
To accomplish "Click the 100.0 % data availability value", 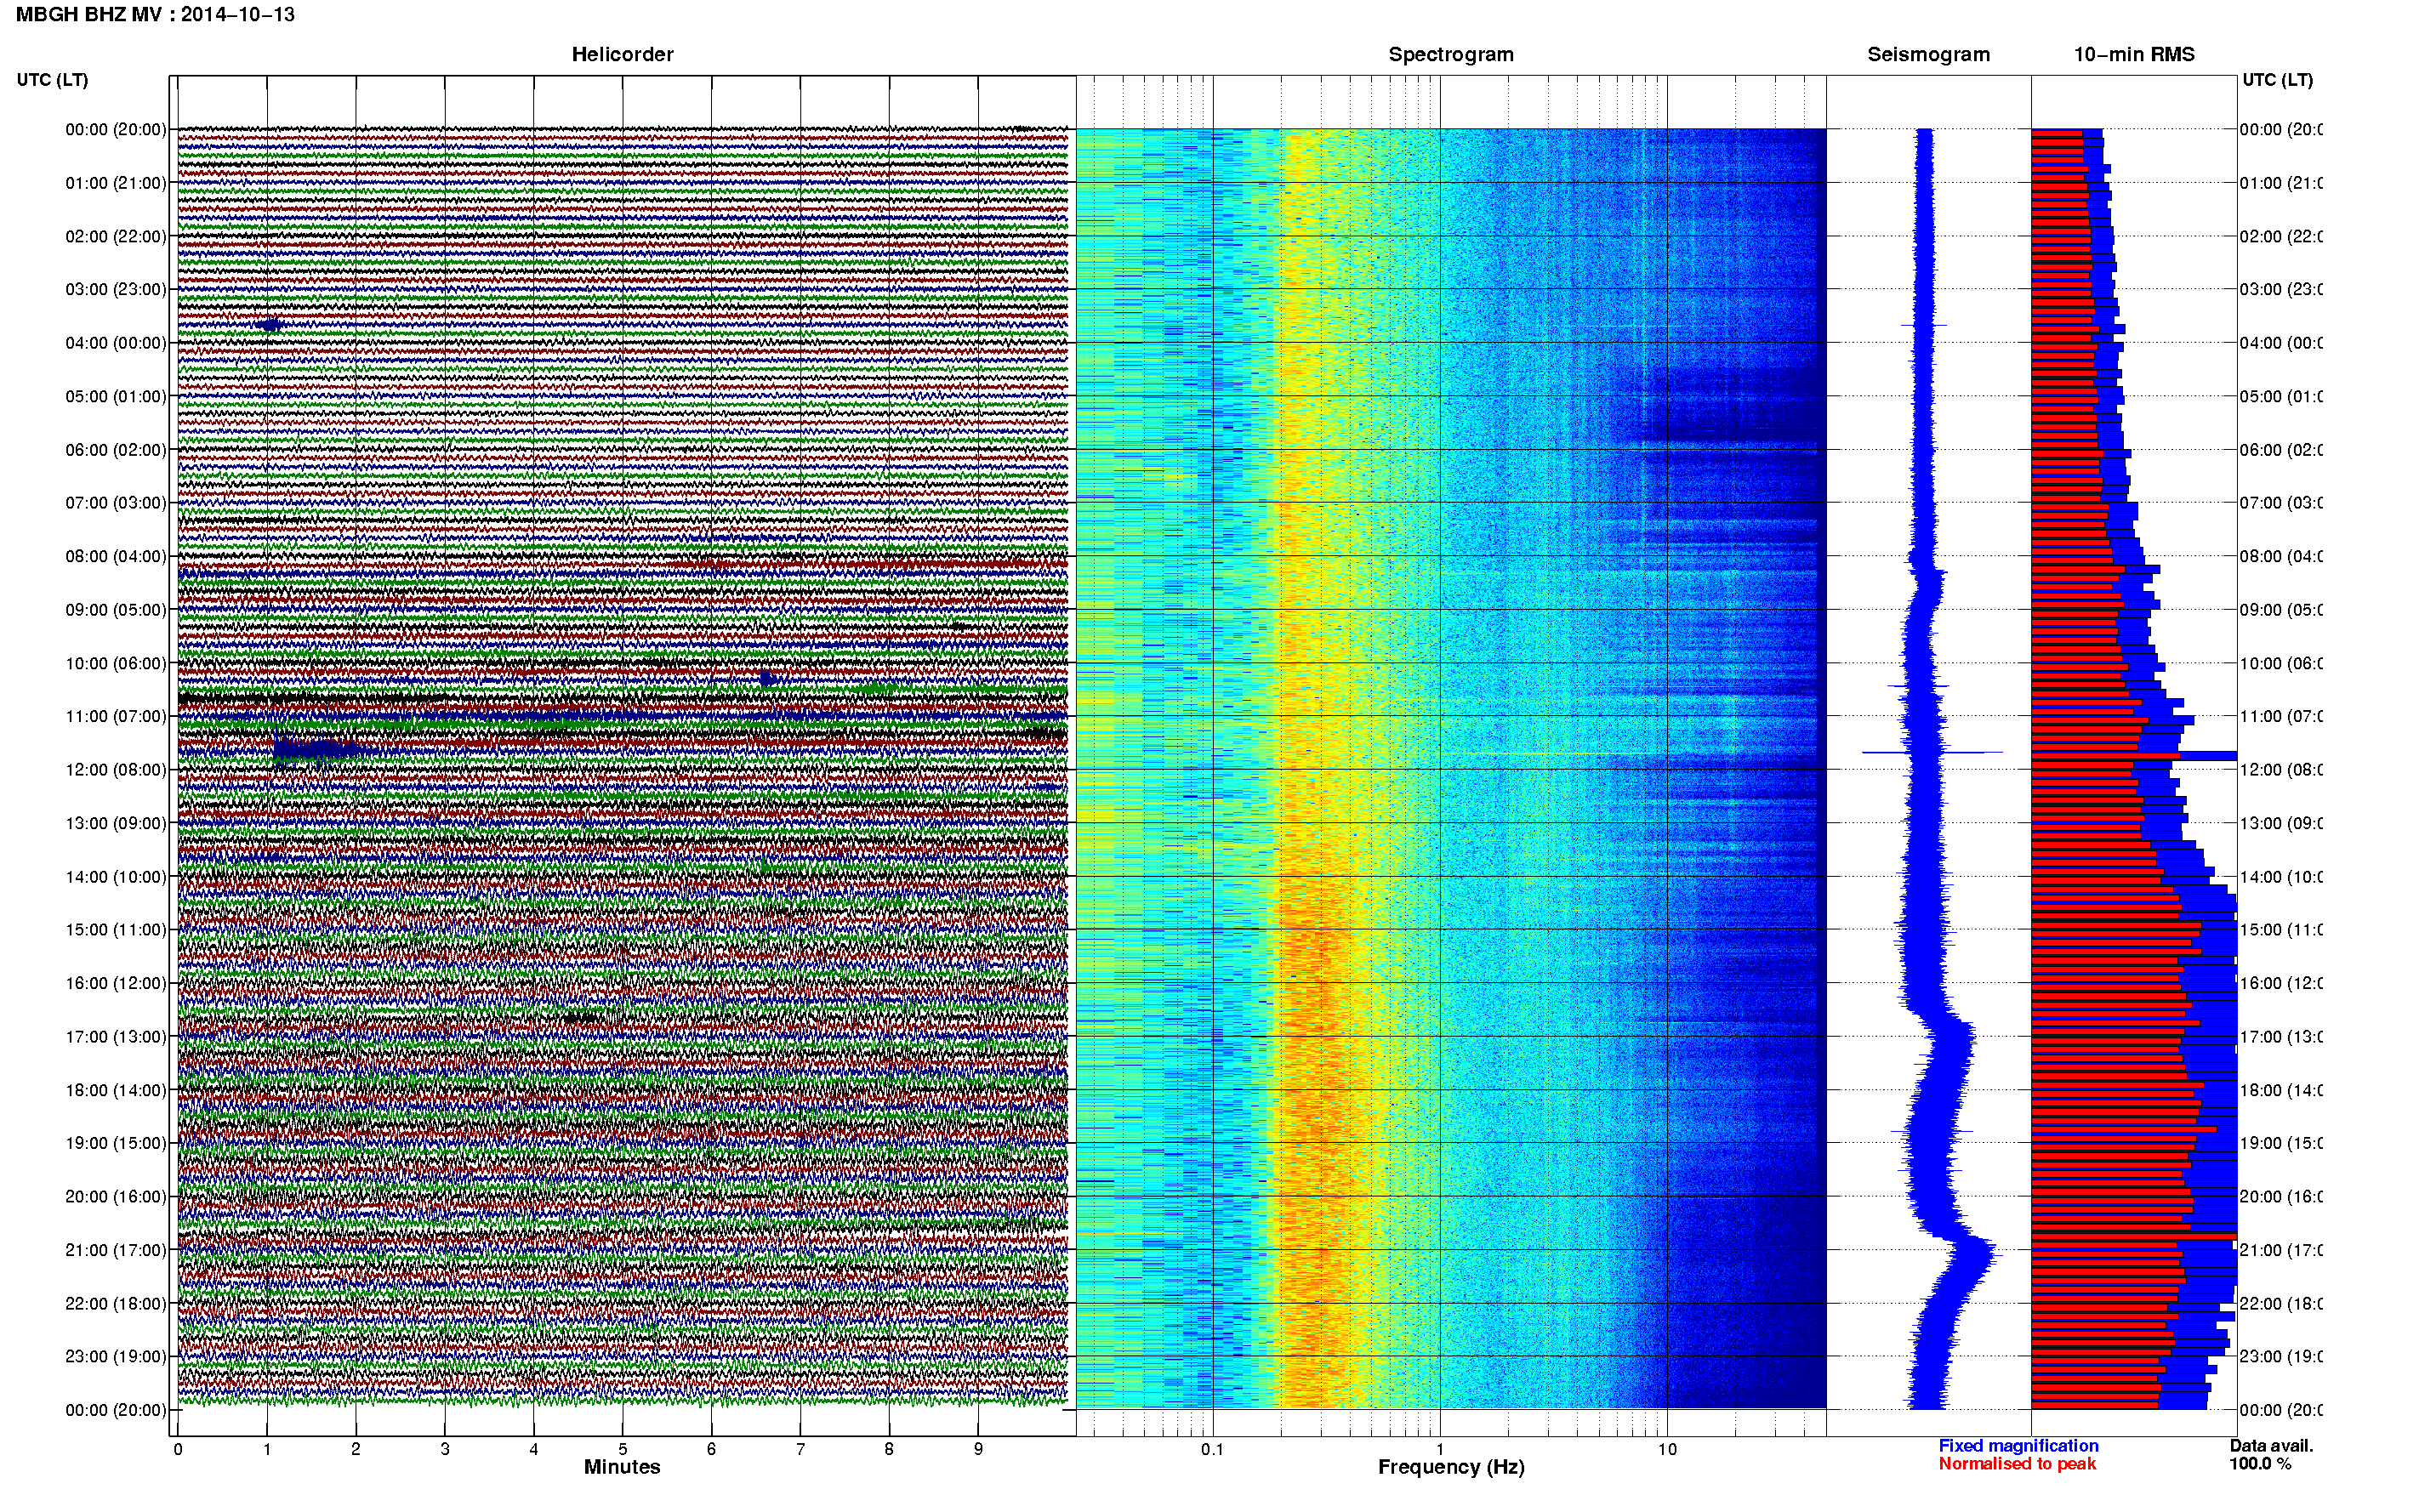I will point(2260,1464).
